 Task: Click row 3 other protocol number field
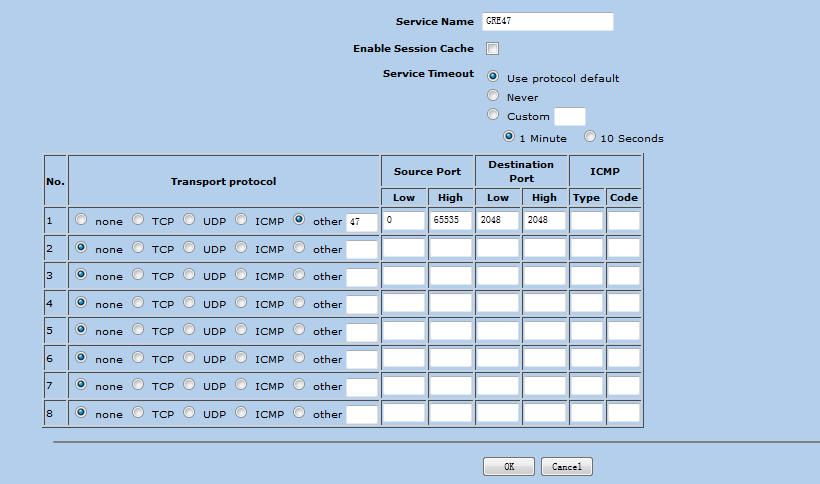coord(361,277)
